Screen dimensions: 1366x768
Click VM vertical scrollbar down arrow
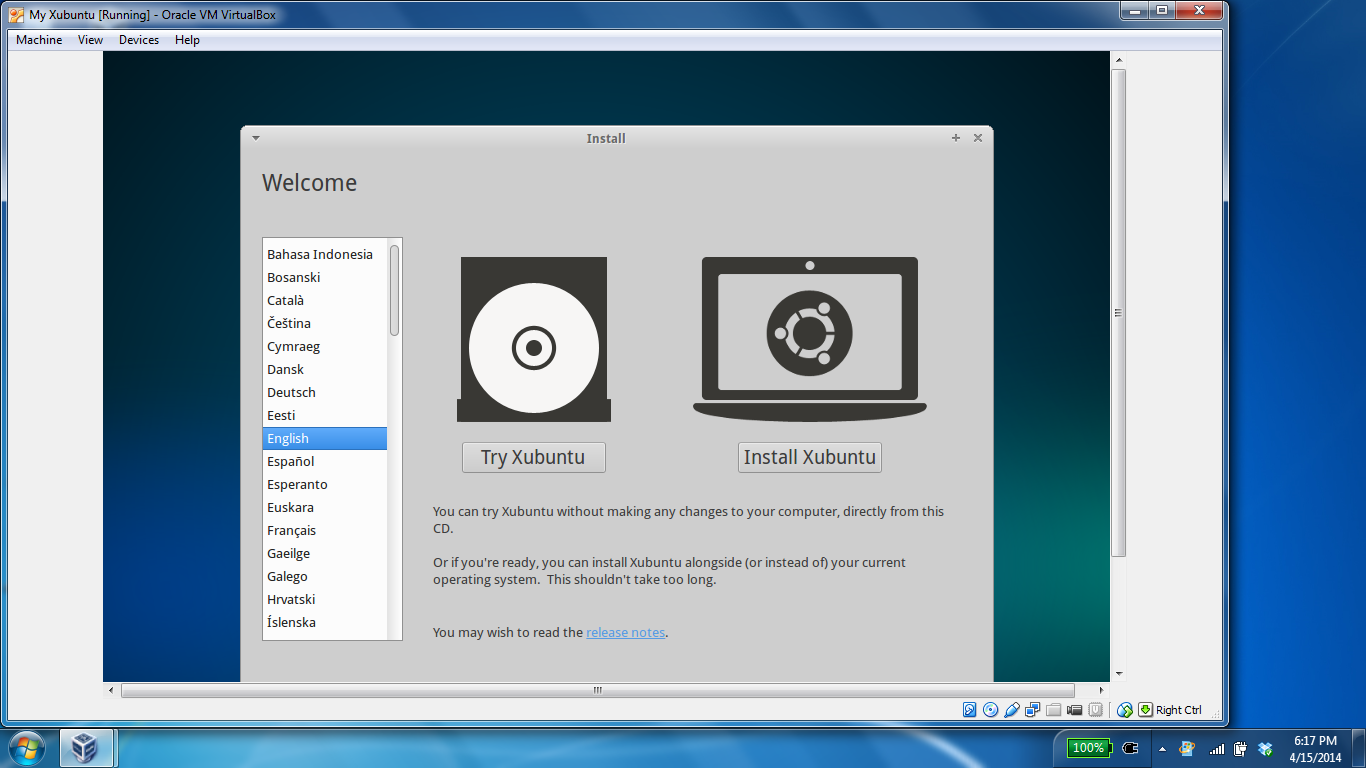coord(1119,674)
